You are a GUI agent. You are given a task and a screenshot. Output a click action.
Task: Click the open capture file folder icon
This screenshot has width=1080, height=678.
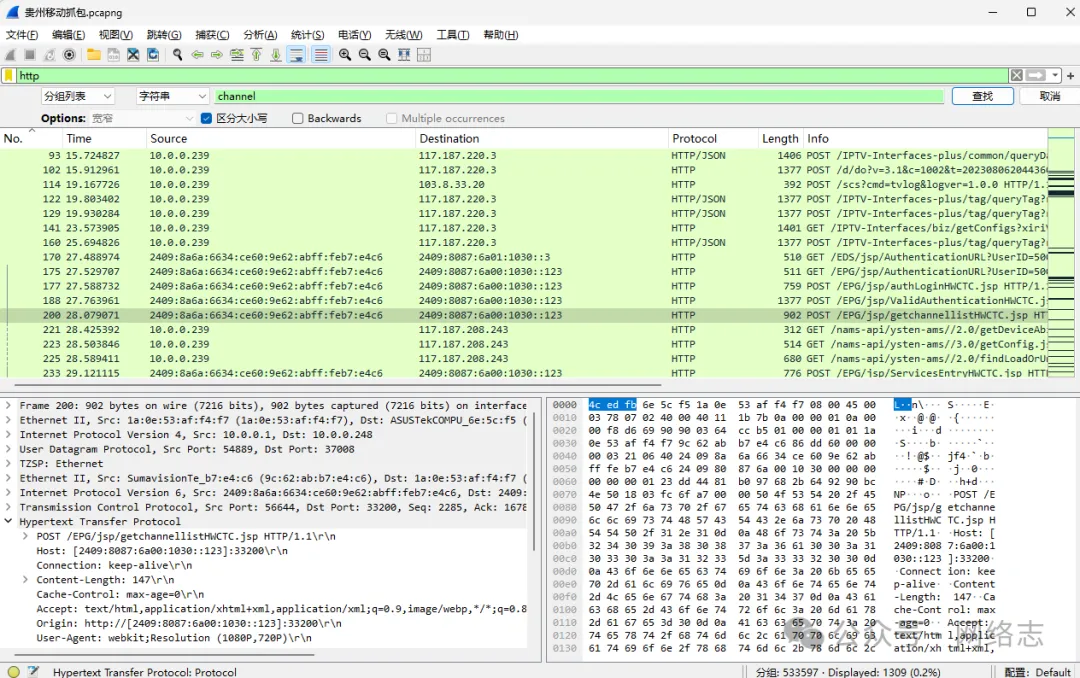click(94, 55)
